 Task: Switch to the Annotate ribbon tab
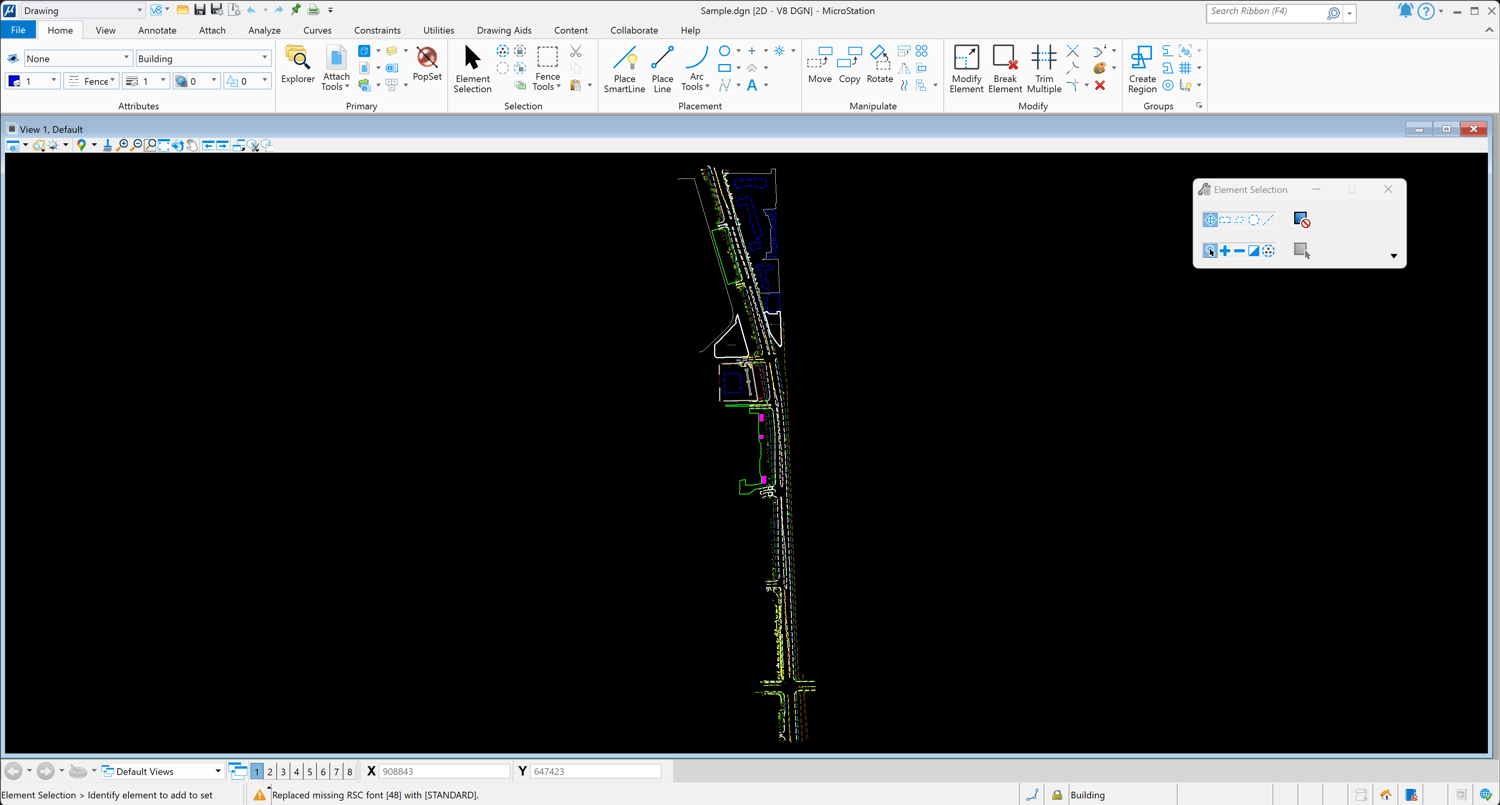pyautogui.click(x=157, y=30)
